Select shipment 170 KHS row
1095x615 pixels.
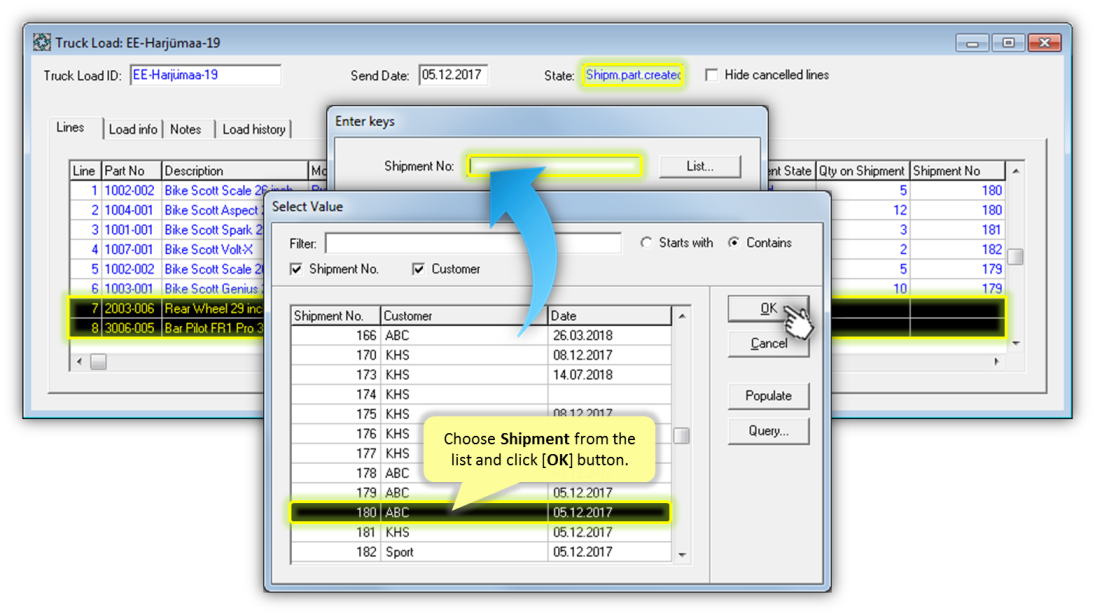(x=480, y=355)
